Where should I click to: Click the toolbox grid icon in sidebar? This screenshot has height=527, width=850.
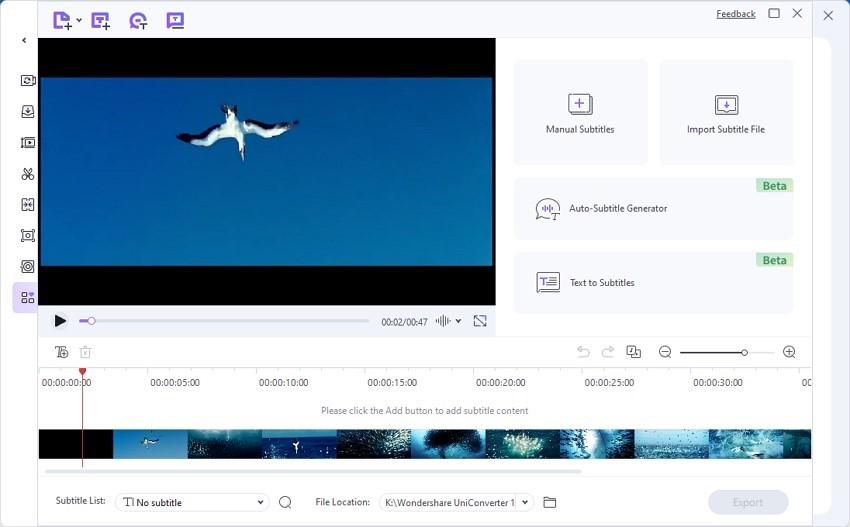[x=27, y=297]
